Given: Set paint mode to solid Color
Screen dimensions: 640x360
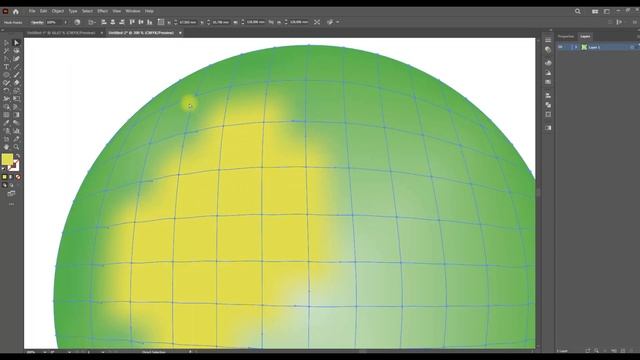Looking at the screenshot, I should point(4,177).
